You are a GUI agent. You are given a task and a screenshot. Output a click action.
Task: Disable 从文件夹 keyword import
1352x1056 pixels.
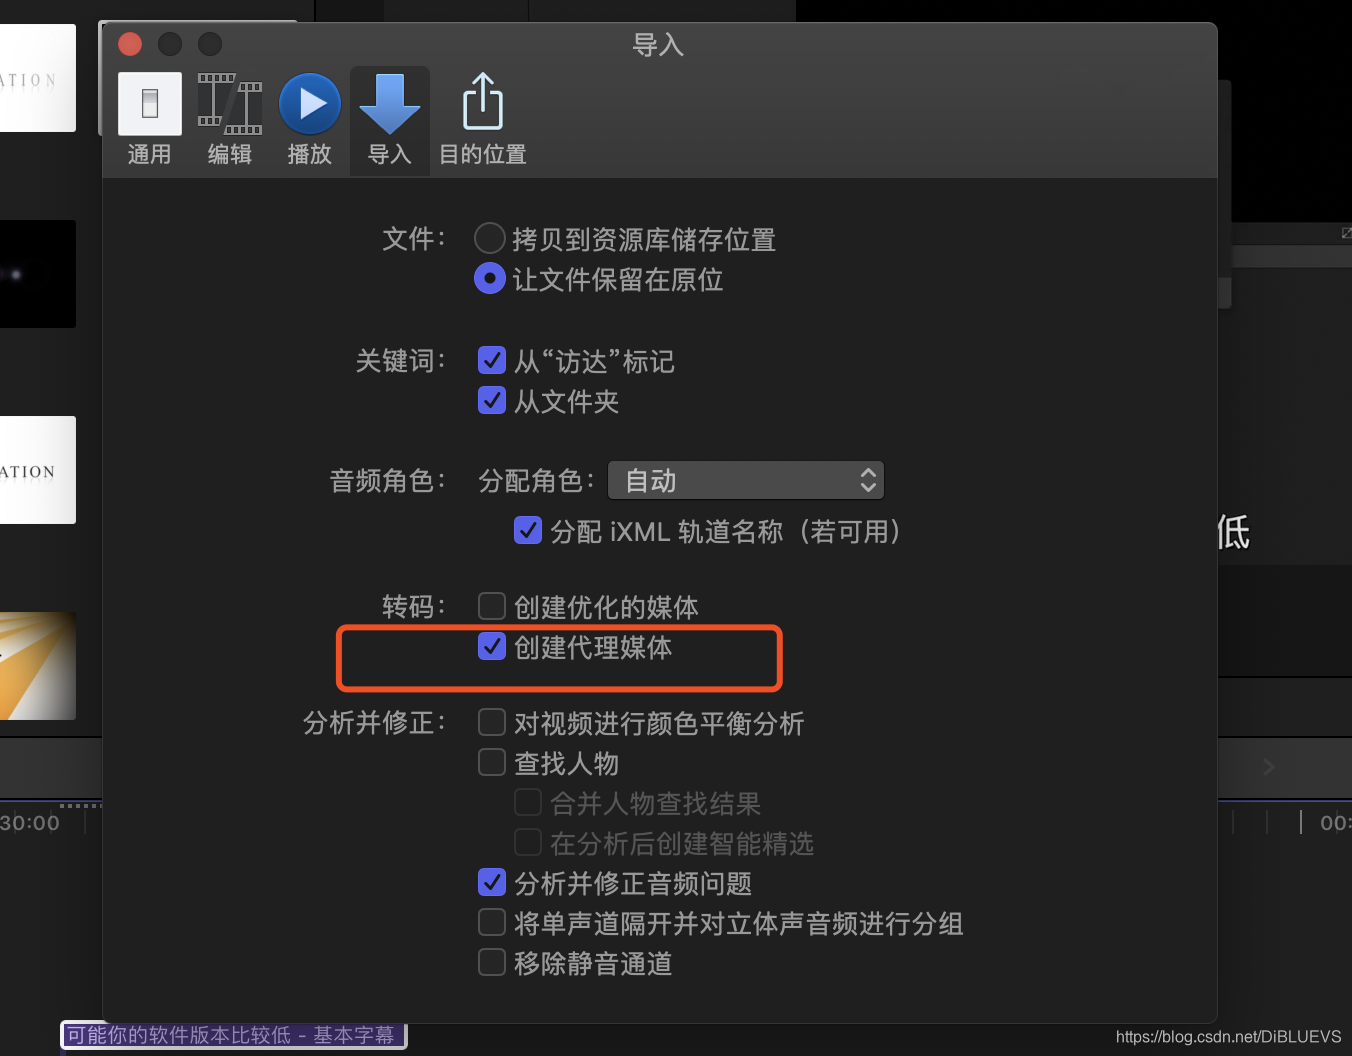tap(491, 400)
